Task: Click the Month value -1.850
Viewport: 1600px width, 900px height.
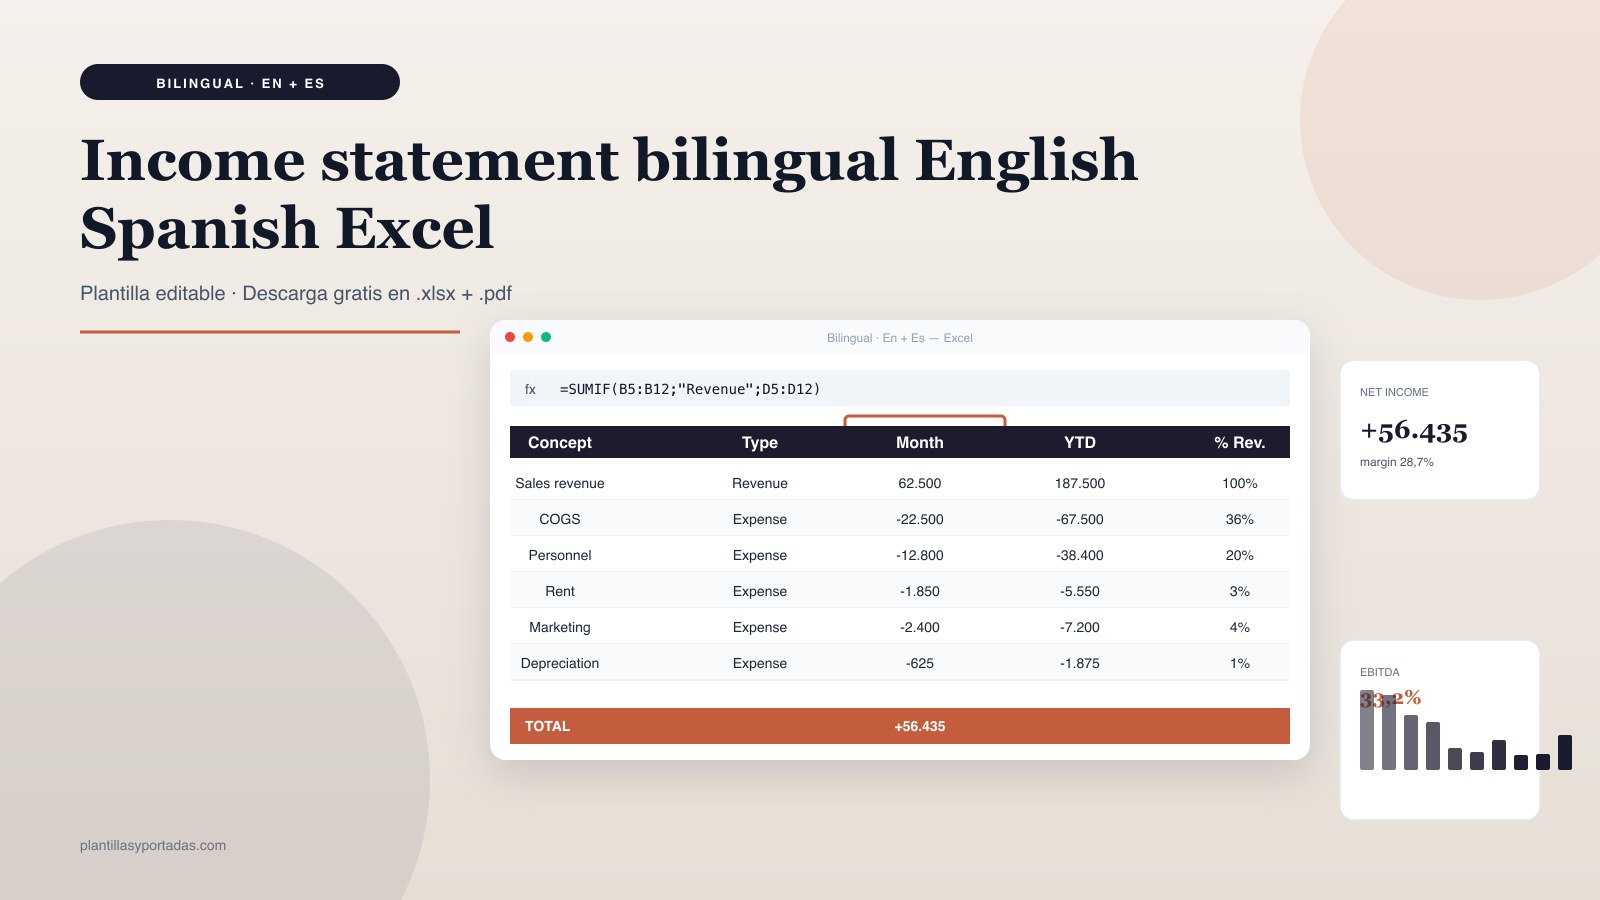Action: tap(920, 591)
